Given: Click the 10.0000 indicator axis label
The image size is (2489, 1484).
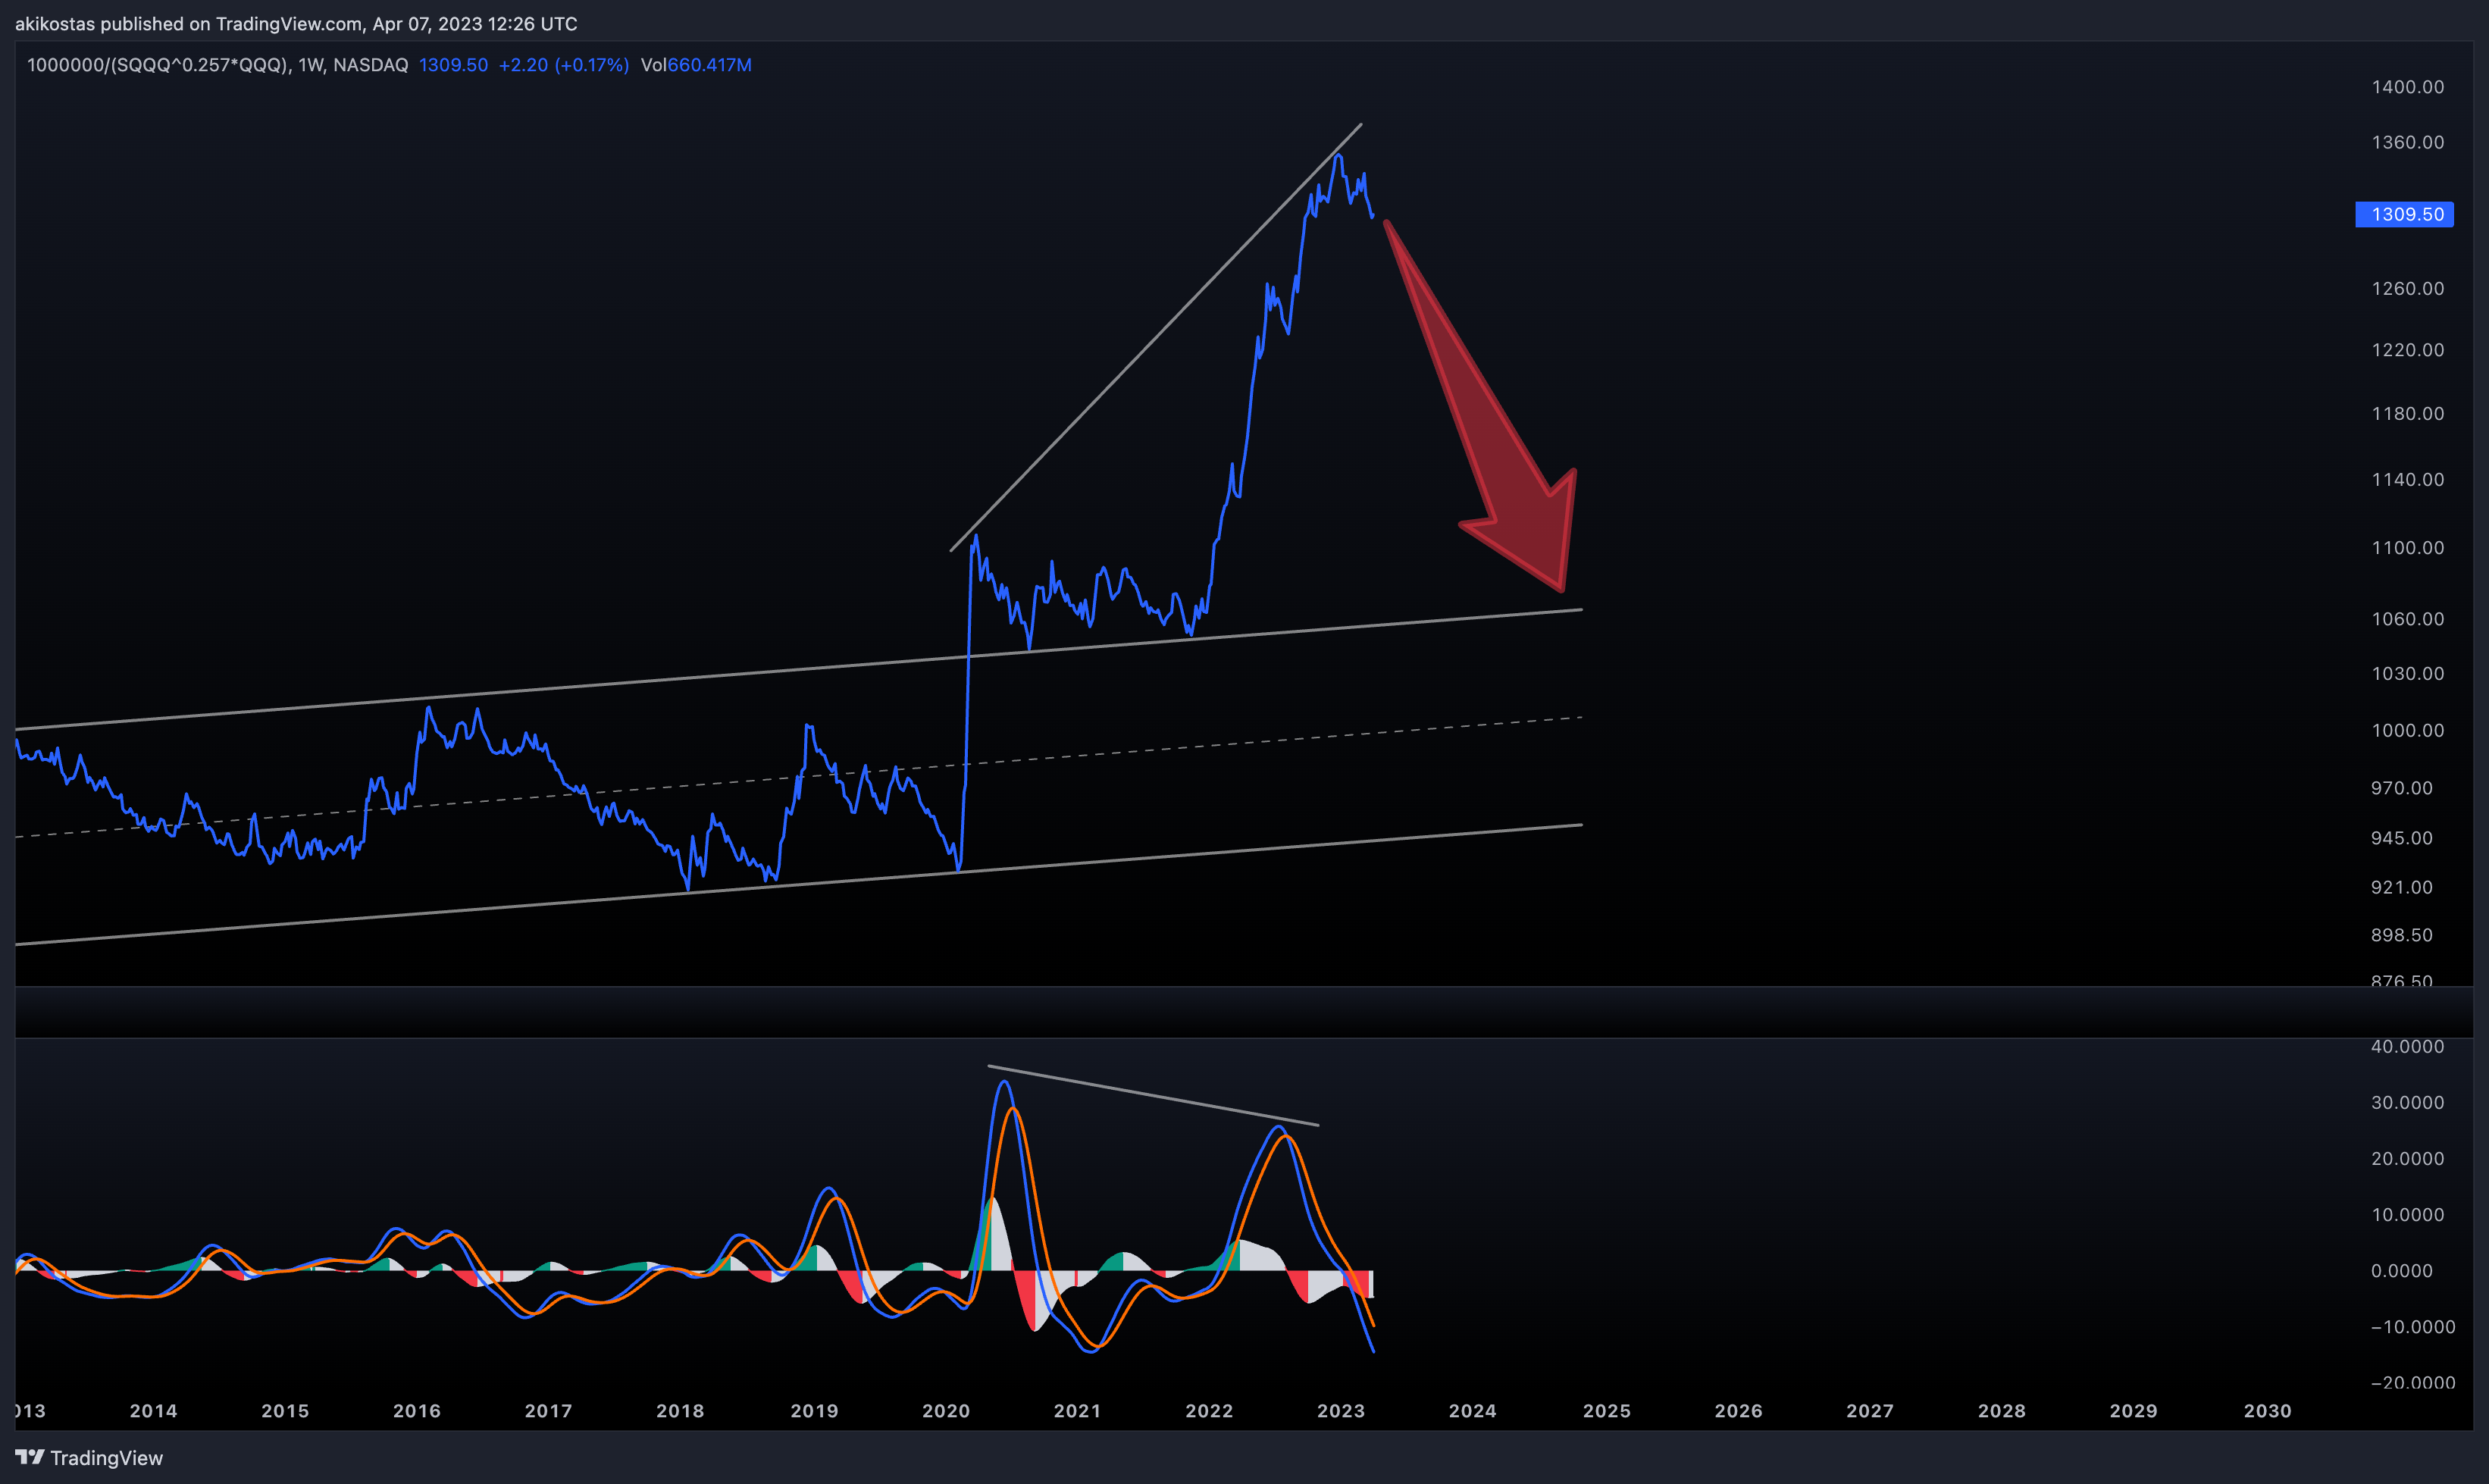Looking at the screenshot, I should click(x=2407, y=1215).
